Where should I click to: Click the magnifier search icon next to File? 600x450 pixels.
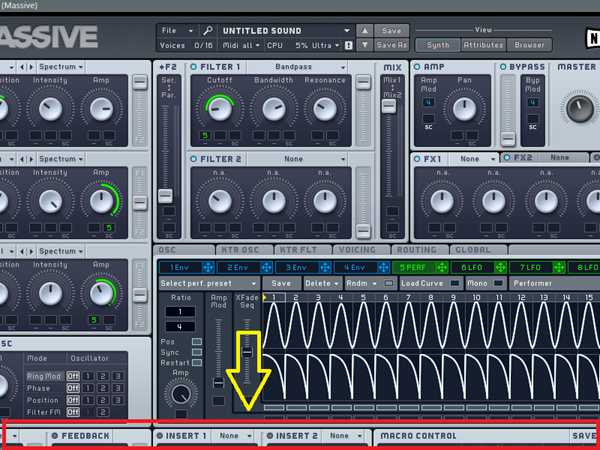coord(208,31)
